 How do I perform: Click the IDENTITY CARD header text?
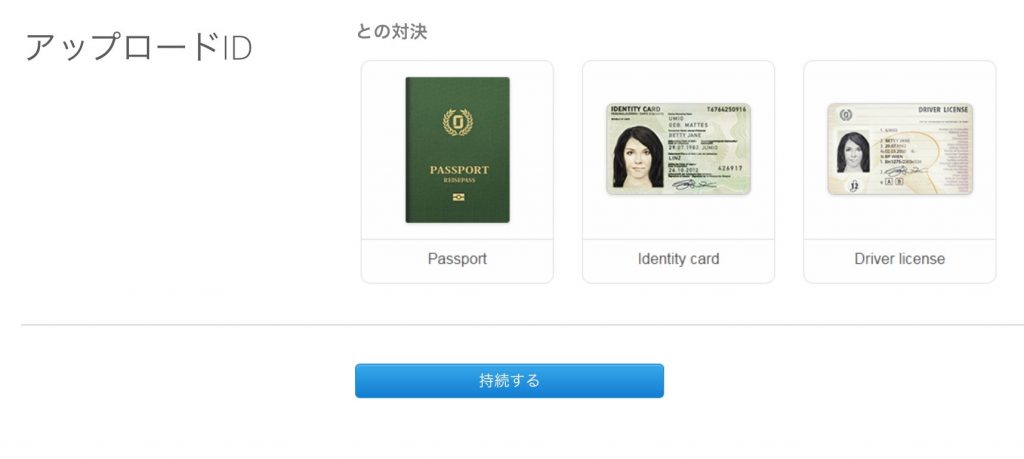pyautogui.click(x=635, y=108)
